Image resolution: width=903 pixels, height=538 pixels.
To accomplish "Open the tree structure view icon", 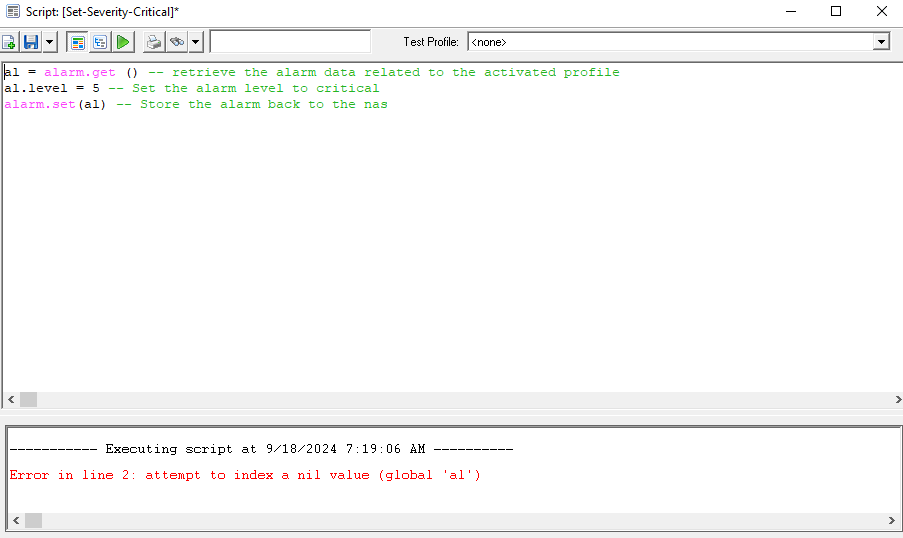I will (x=100, y=42).
